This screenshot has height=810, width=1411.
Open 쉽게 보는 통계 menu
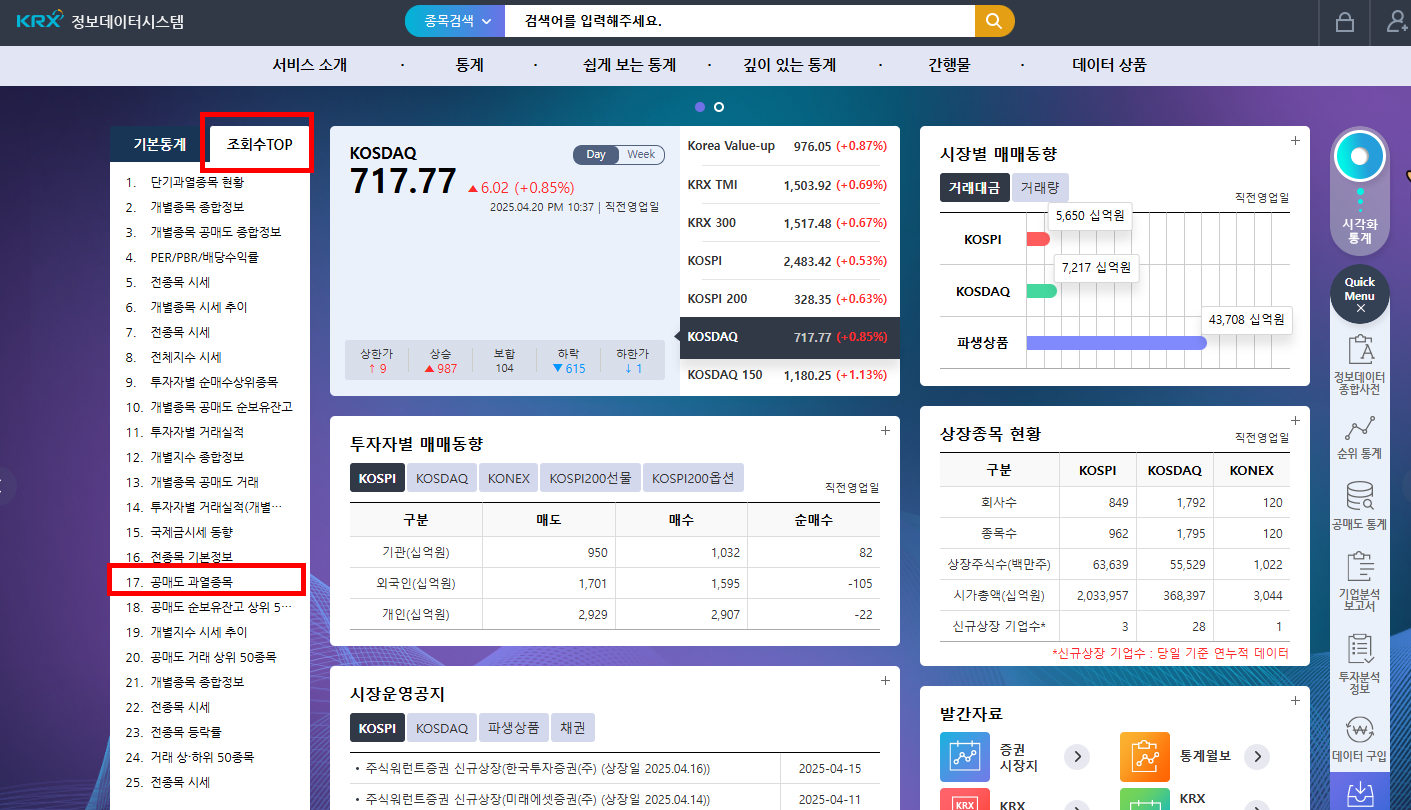[630, 65]
